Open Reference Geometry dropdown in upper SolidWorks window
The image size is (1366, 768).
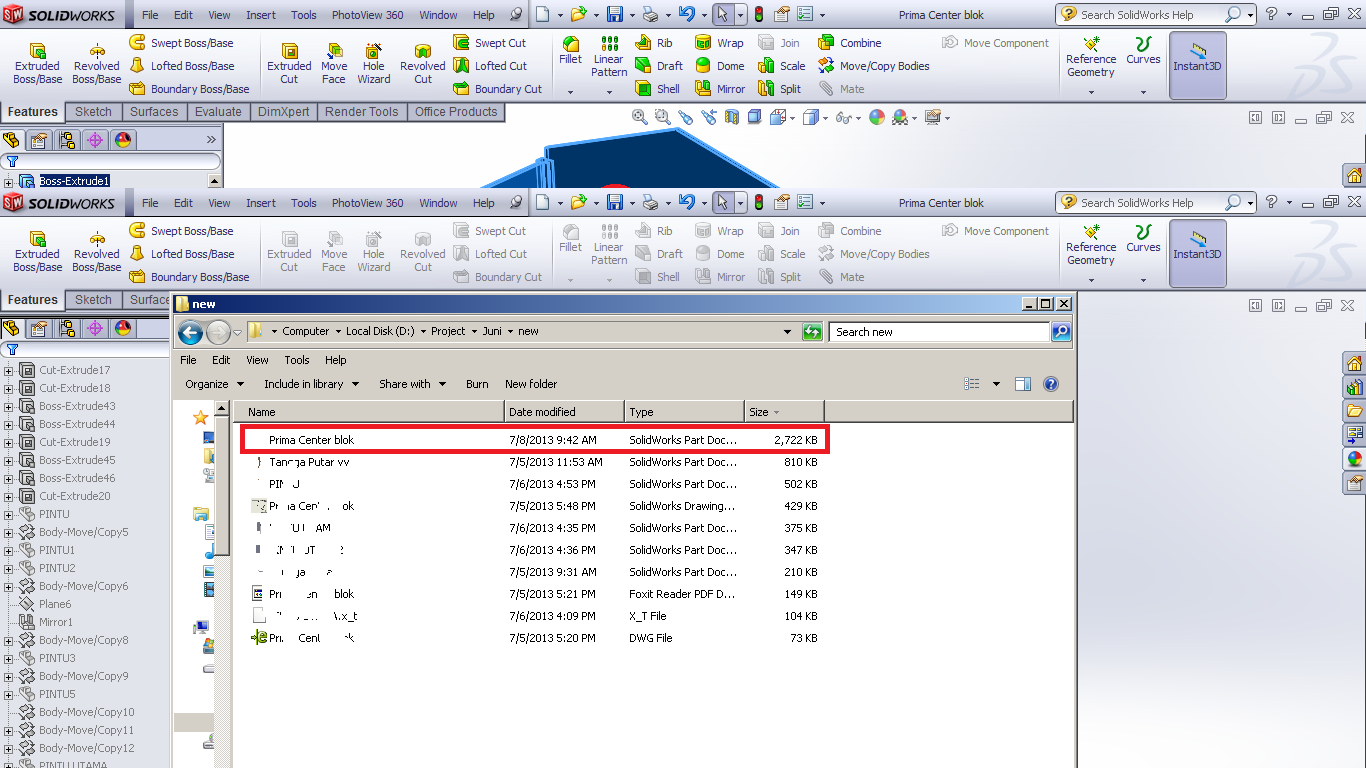tap(1090, 92)
